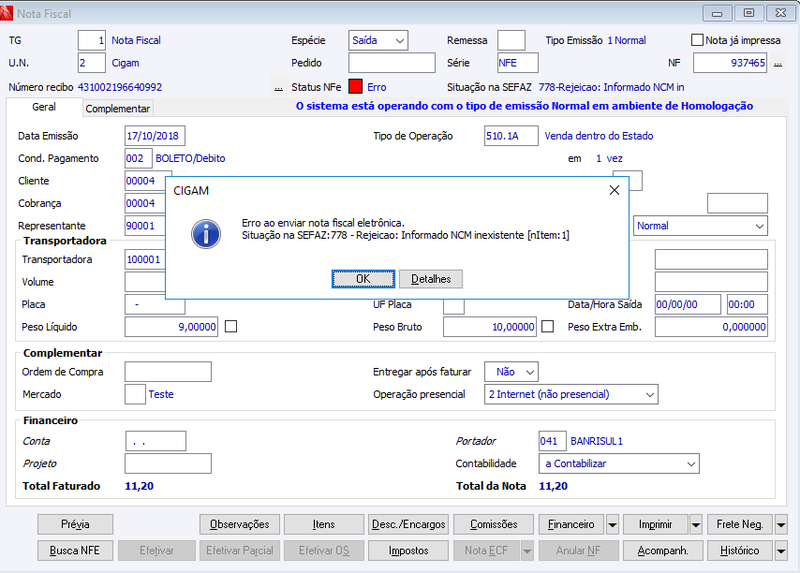Select the Geral tab
Image resolution: width=800 pixels, height=573 pixels.
[x=44, y=107]
